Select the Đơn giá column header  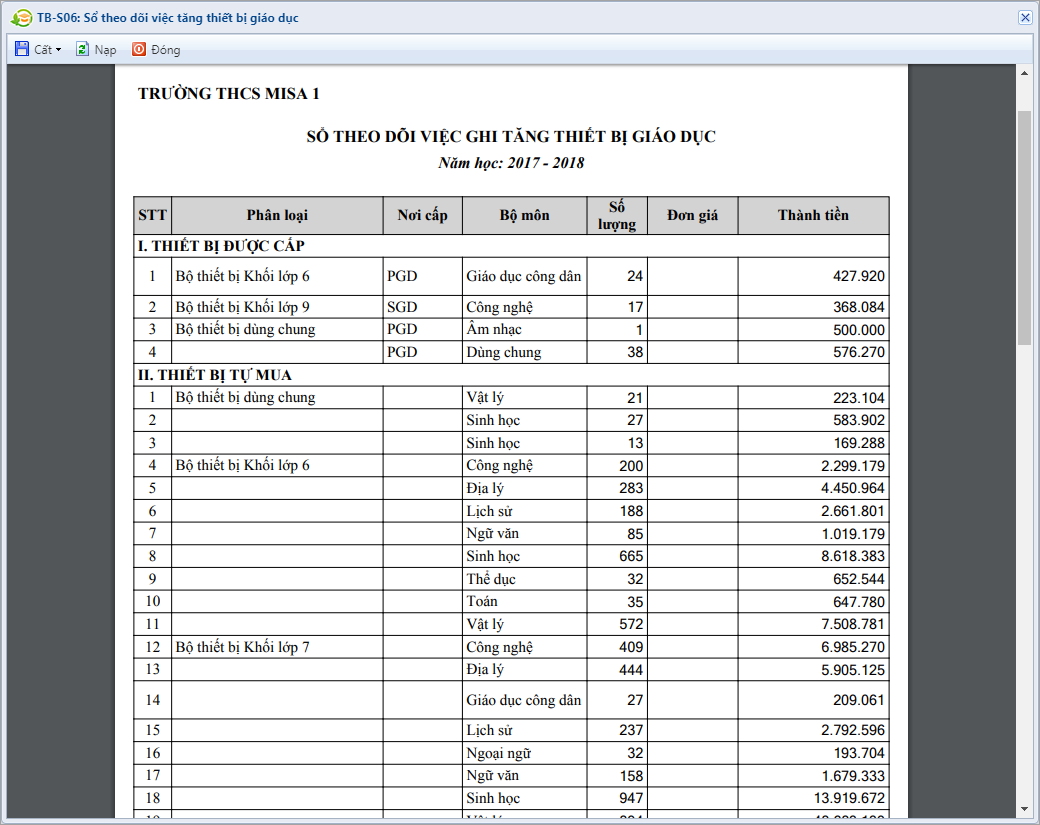tap(692, 216)
